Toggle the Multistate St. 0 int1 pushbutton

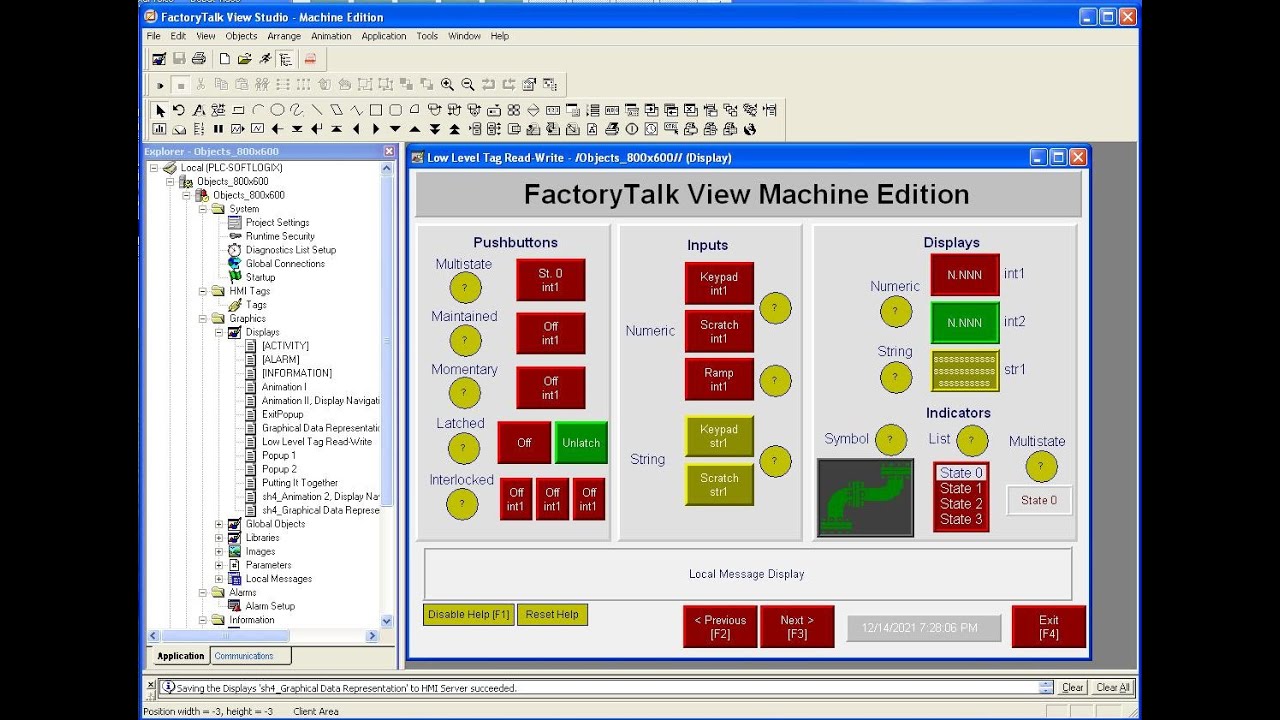(x=551, y=280)
